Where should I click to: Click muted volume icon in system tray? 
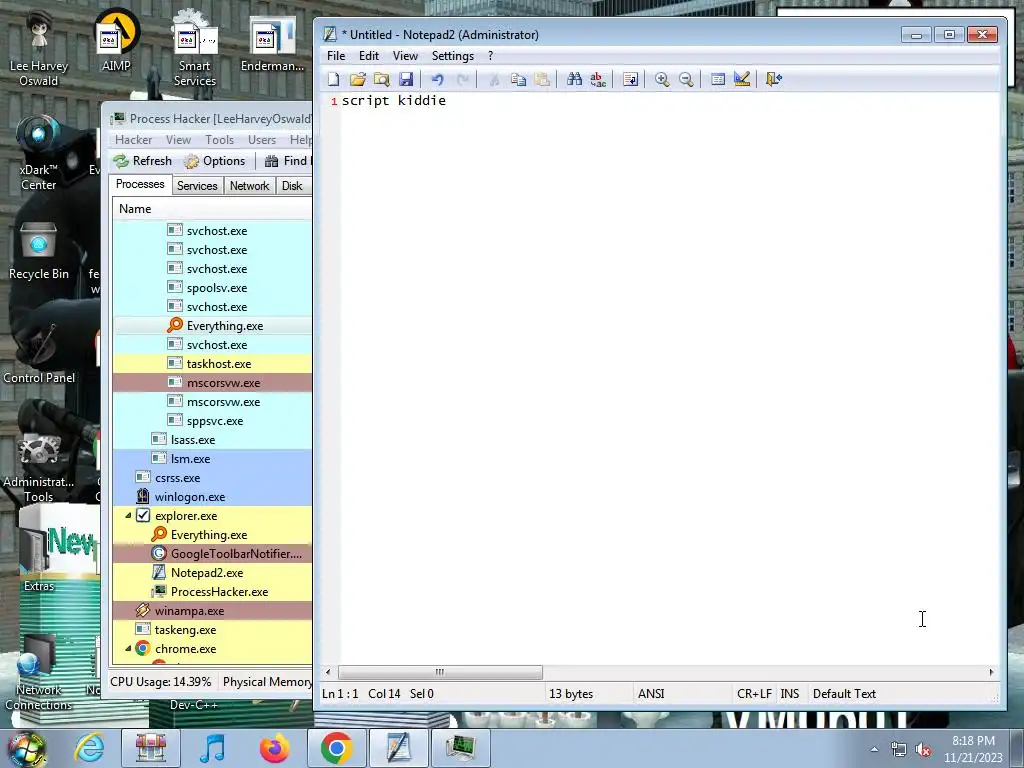(x=923, y=750)
